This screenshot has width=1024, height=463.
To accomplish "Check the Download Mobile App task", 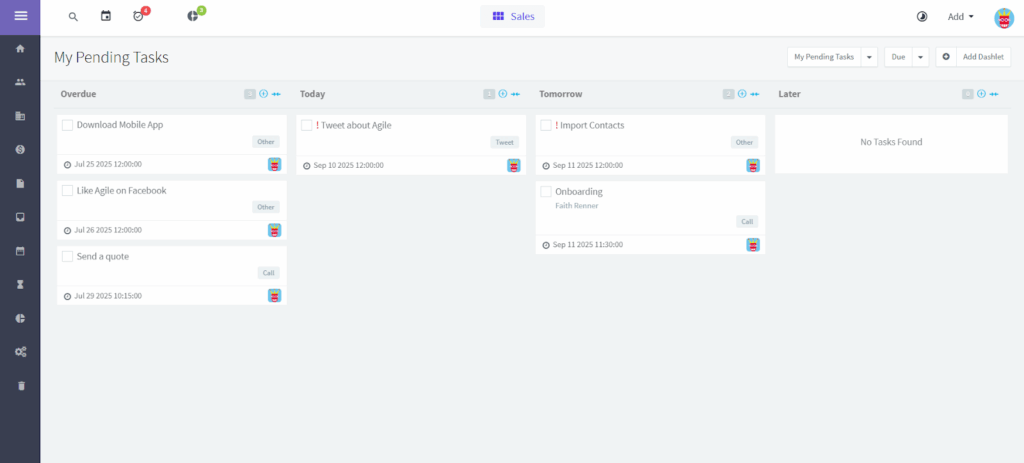I will (68, 125).
